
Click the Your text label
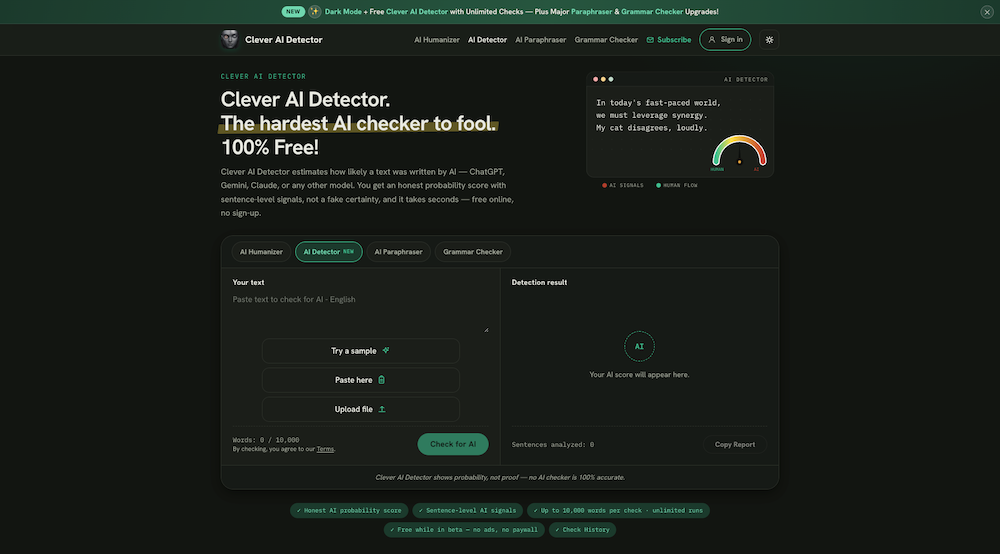click(248, 282)
